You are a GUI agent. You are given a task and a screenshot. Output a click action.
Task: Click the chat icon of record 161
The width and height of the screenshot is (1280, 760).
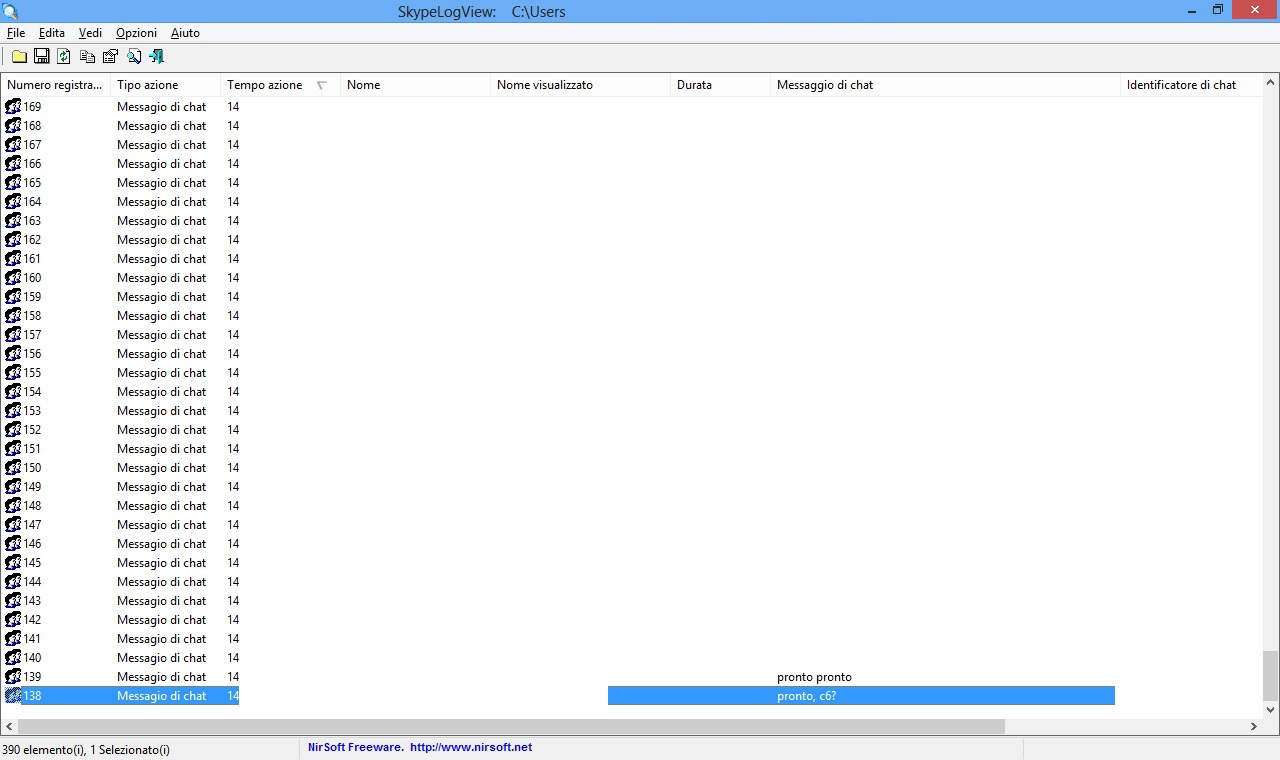click(13, 258)
